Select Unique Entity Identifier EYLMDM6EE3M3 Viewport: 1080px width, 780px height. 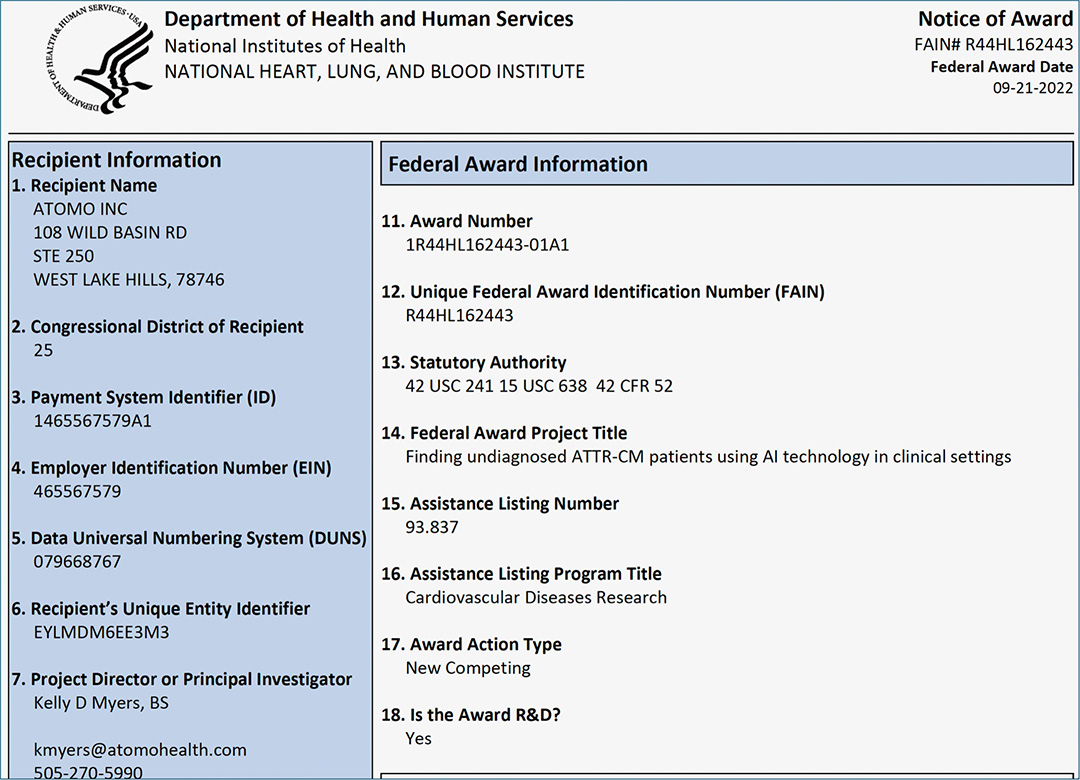coord(101,633)
